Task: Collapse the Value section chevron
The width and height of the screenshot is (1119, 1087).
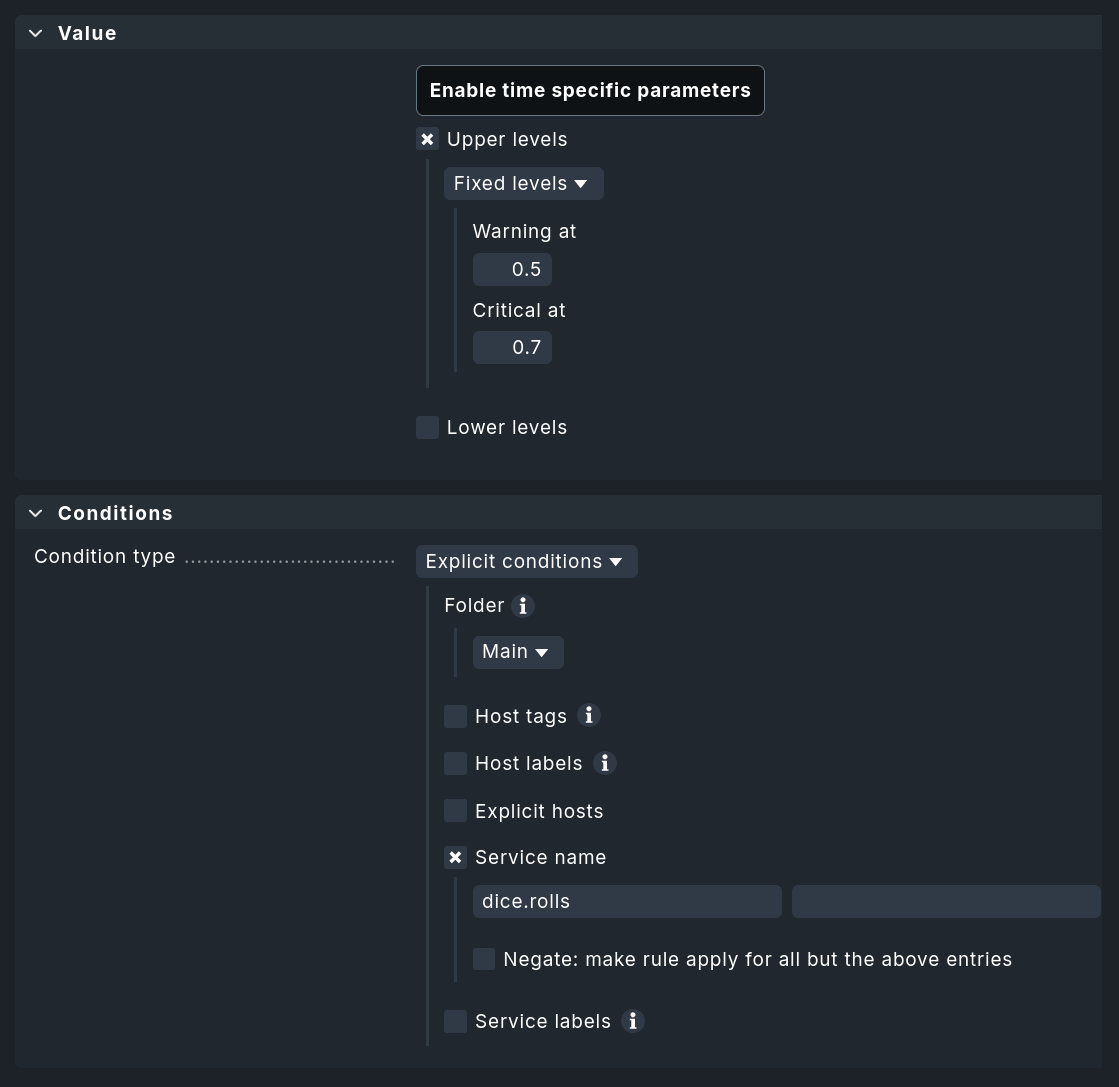Action: point(36,33)
